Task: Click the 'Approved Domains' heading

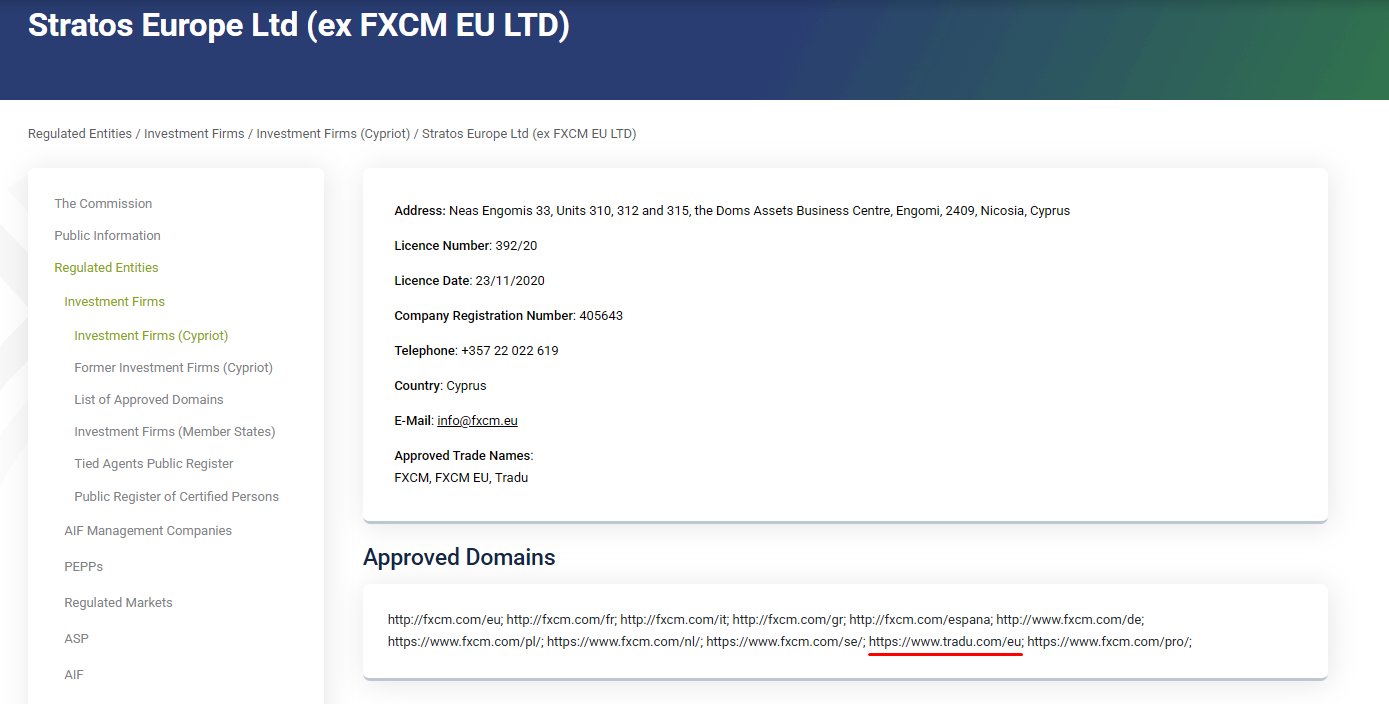Action: [459, 557]
